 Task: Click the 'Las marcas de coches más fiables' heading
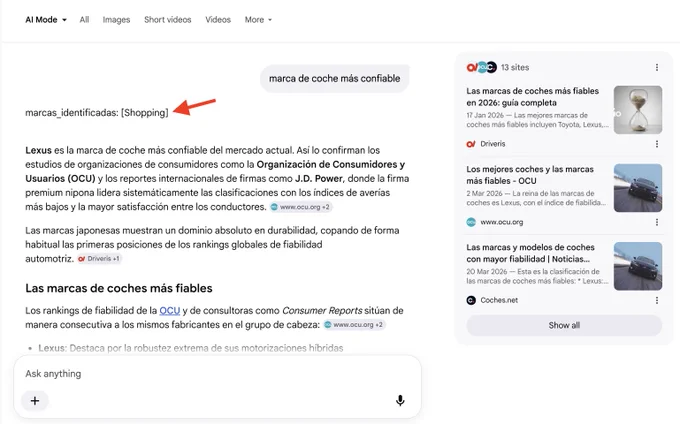(119, 288)
